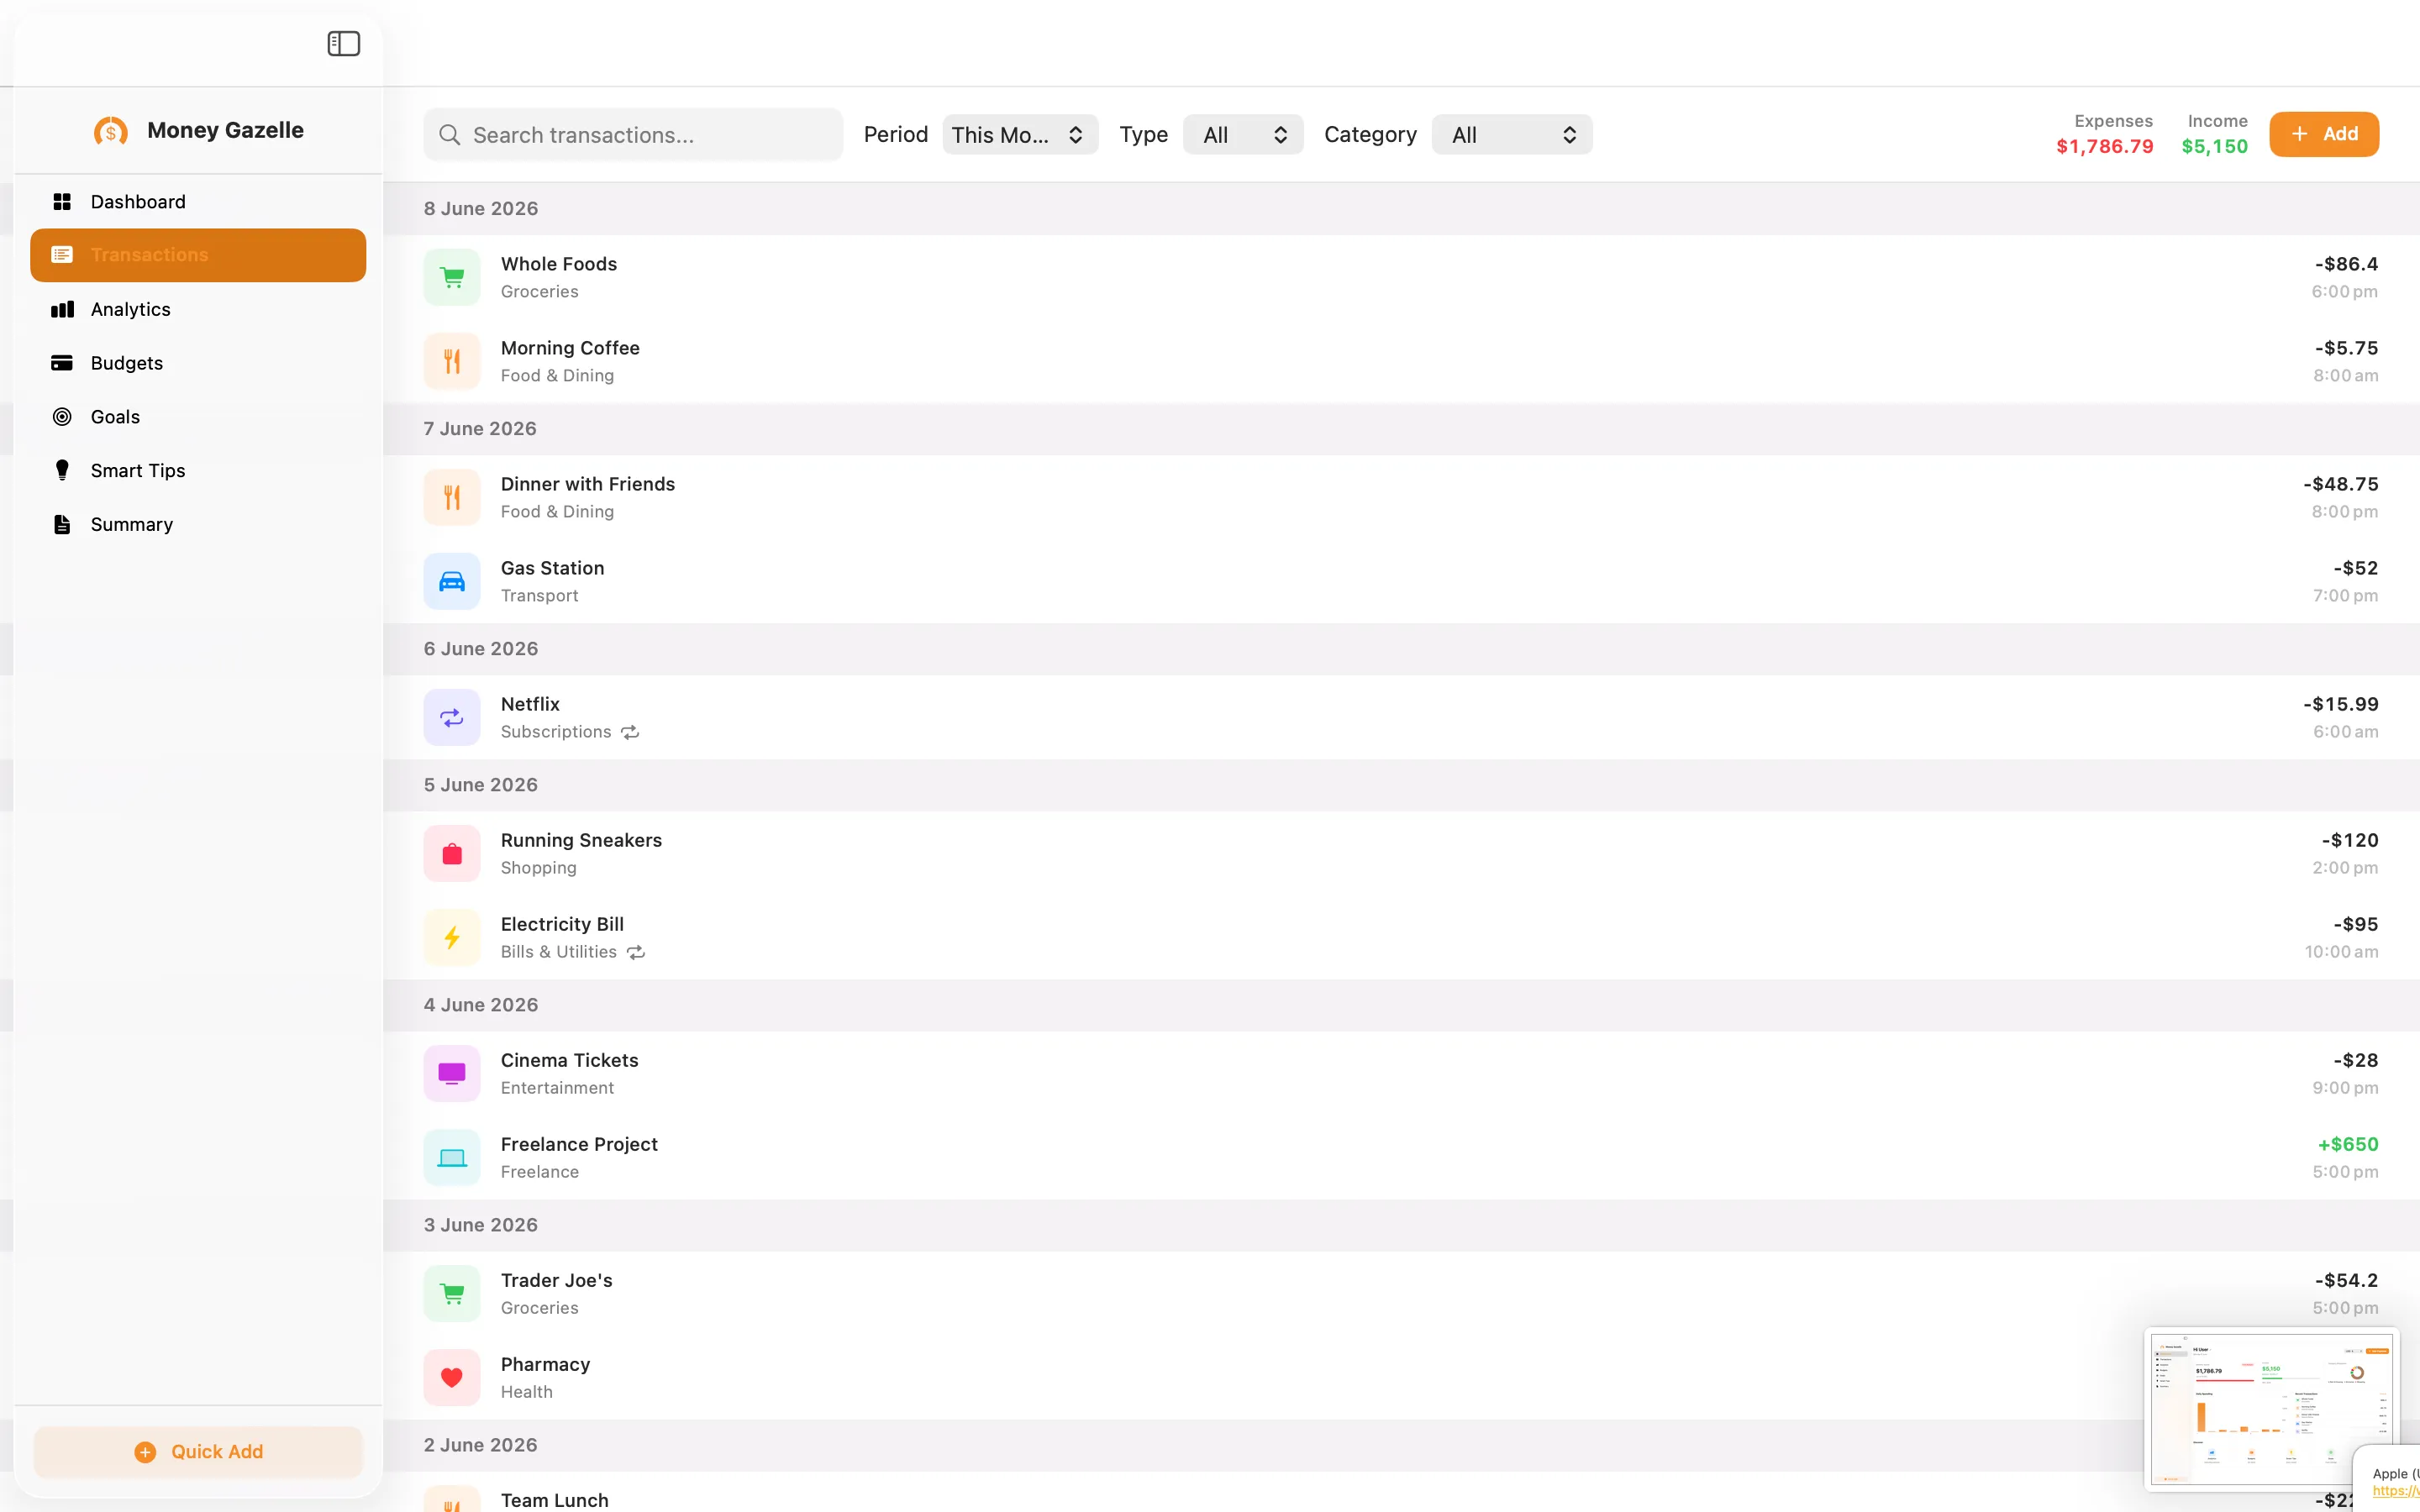Click the -$120 amount
The width and height of the screenshot is (2420, 1512).
2349,840
